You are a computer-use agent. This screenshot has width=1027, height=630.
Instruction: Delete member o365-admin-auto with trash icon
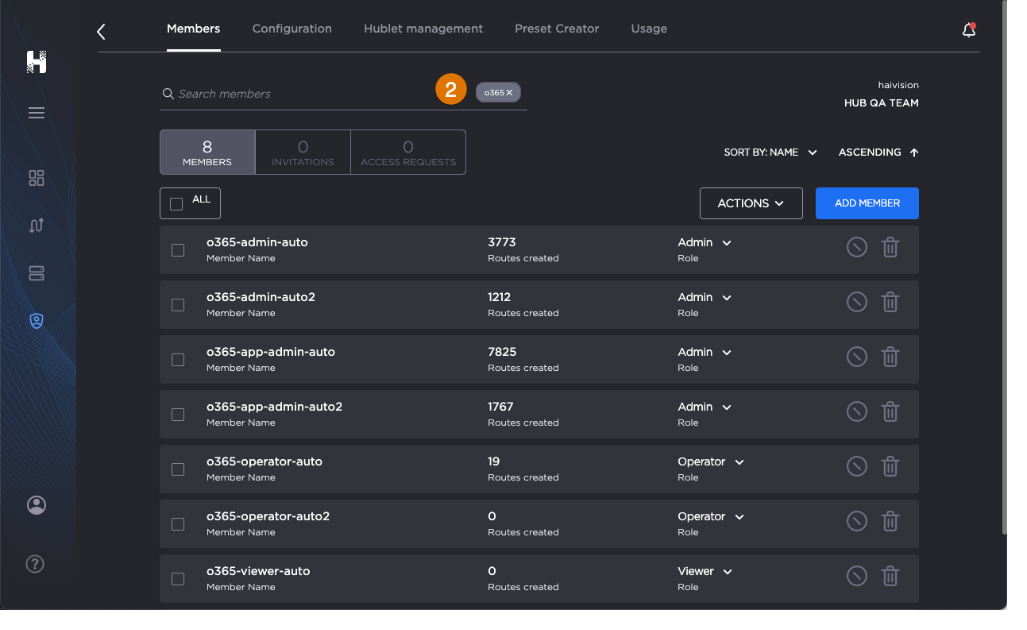point(890,247)
